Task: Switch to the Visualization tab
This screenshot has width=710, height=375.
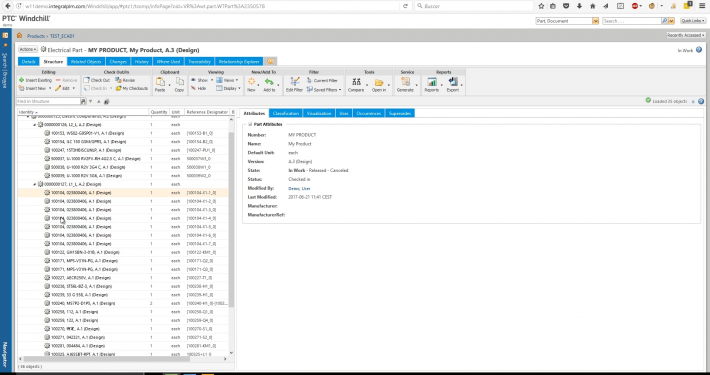Action: [319, 113]
